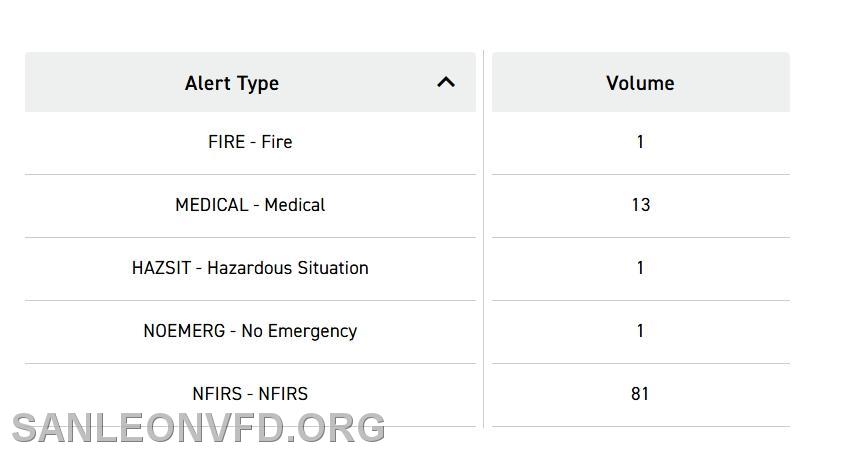The height and width of the screenshot is (451, 850).
Task: Click the Alert Type header text
Action: [232, 83]
